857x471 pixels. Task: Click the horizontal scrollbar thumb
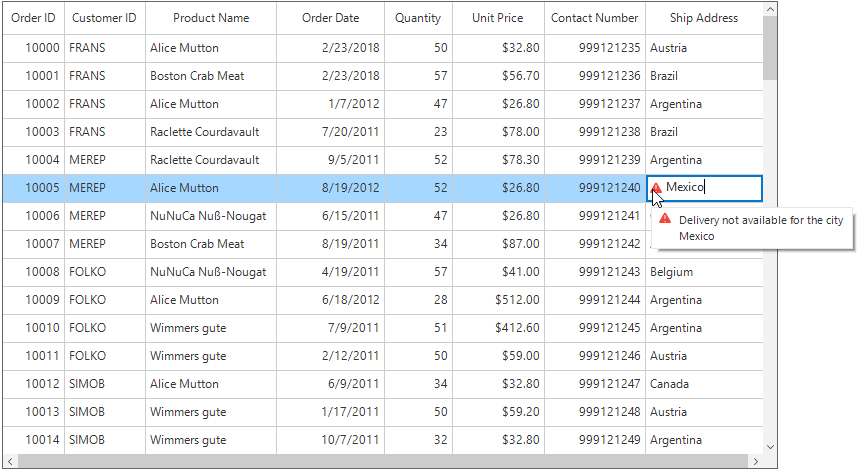coord(382,461)
